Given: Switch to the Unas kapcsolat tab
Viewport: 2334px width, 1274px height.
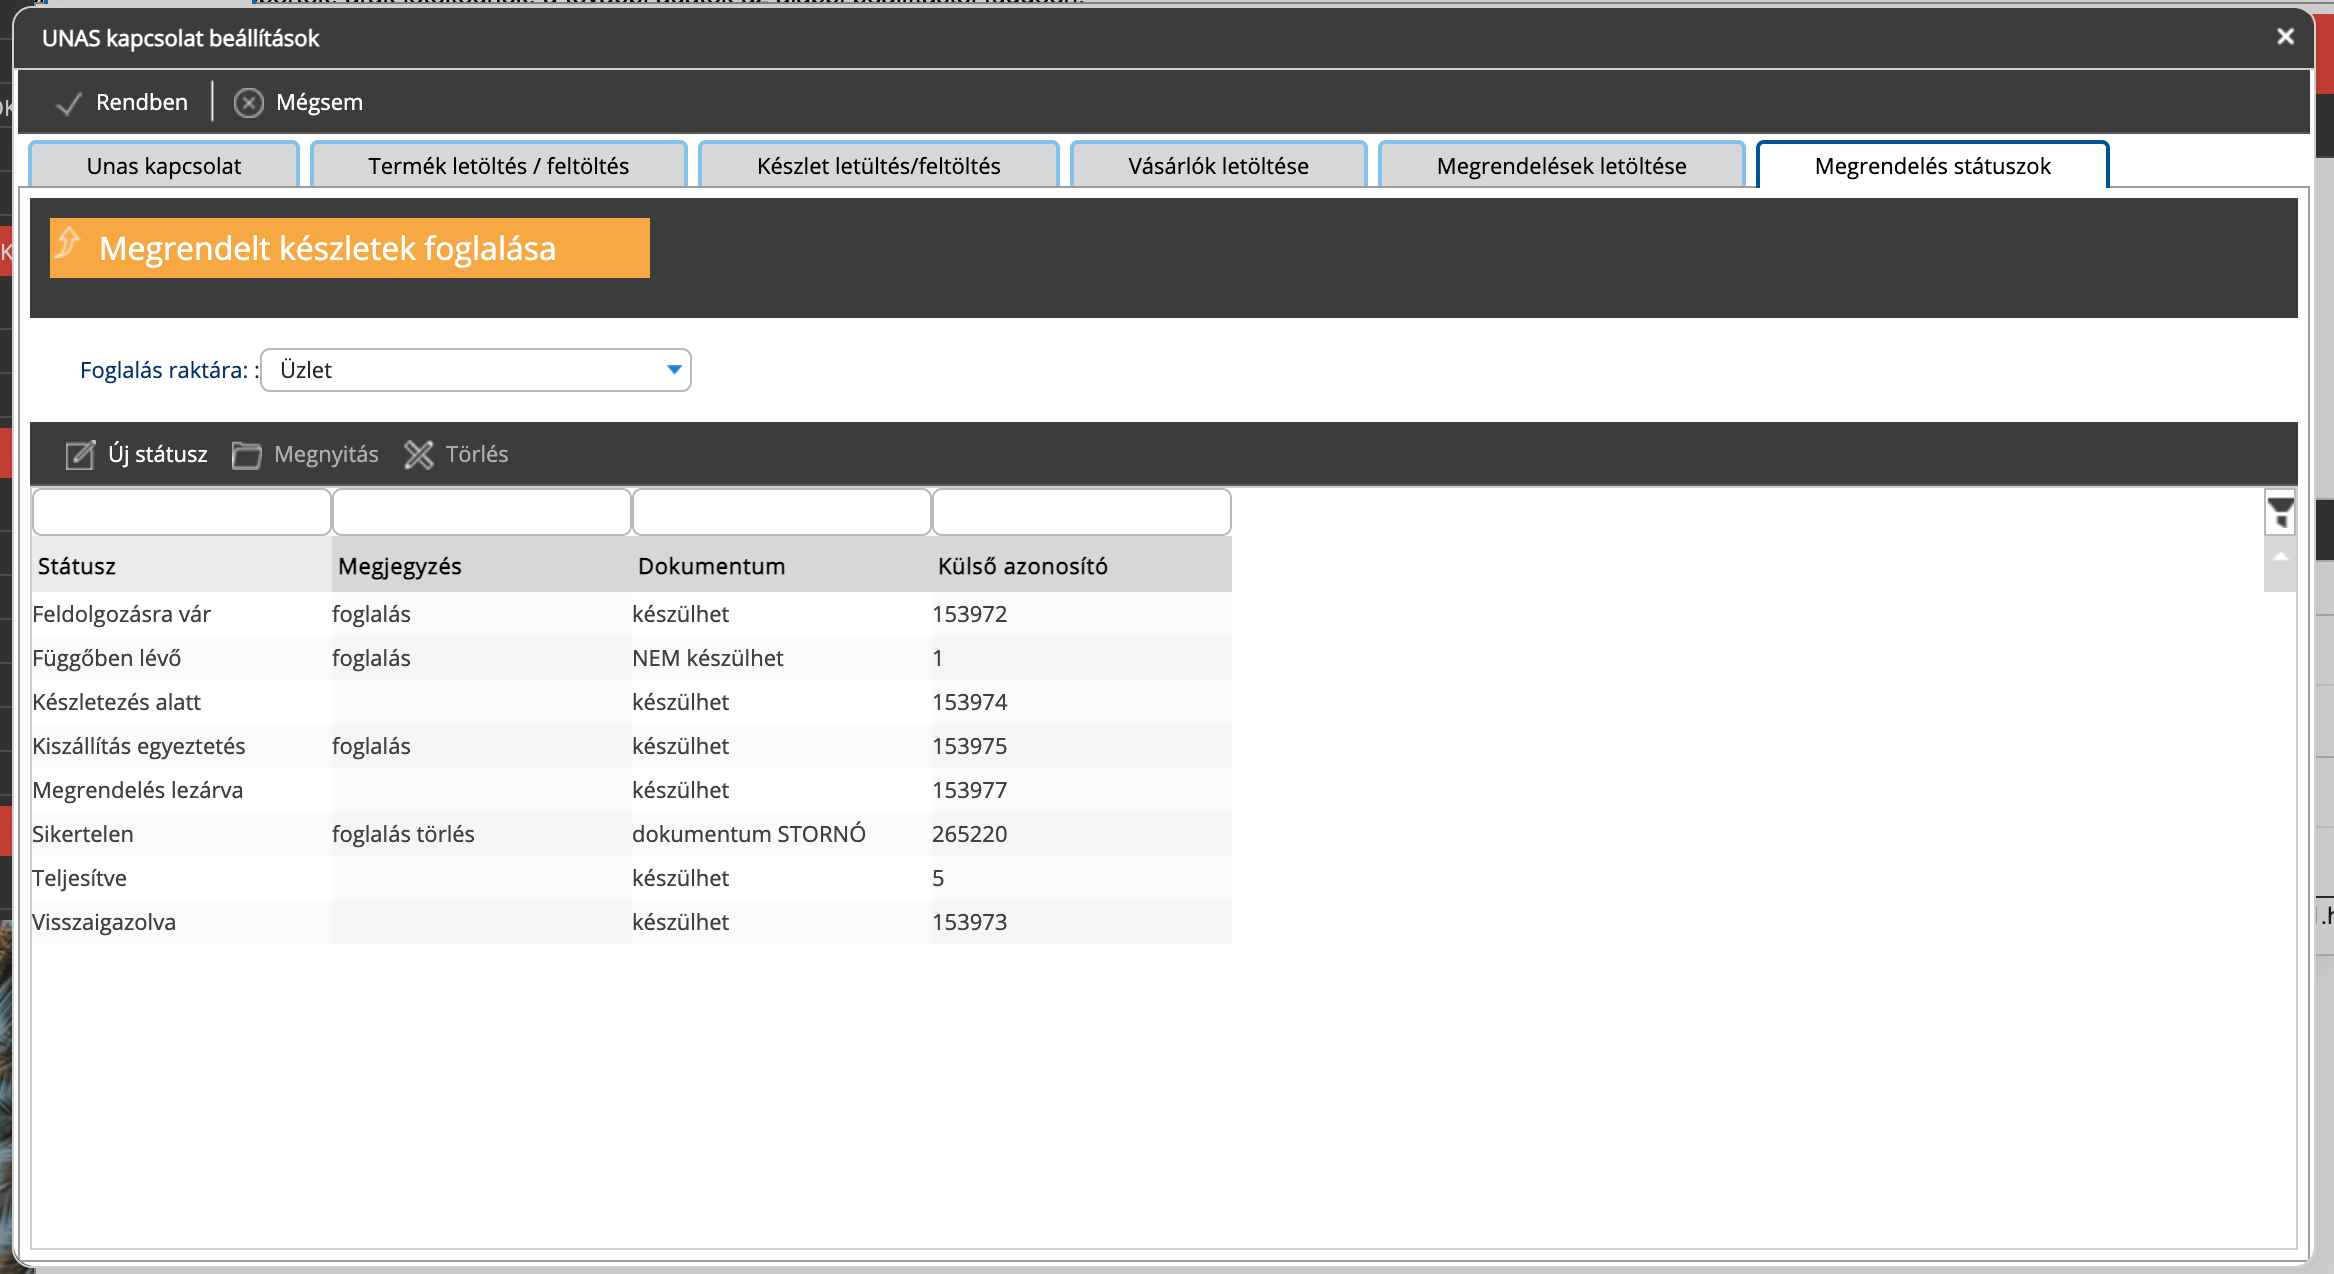Looking at the screenshot, I should 164,165.
